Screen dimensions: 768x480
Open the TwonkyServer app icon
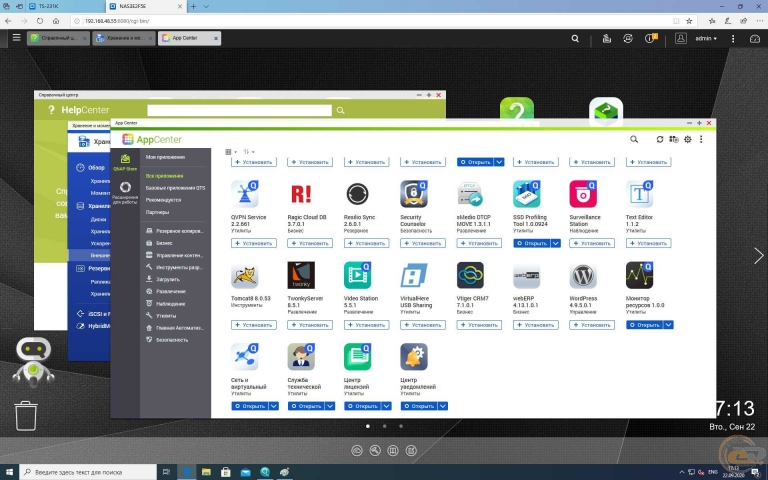click(301, 275)
